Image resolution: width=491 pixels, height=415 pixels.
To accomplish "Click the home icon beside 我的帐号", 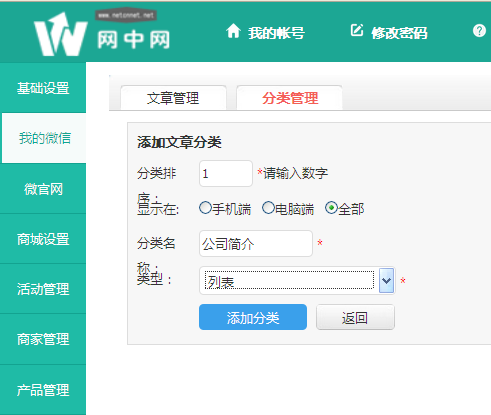I will pyautogui.click(x=233, y=31).
